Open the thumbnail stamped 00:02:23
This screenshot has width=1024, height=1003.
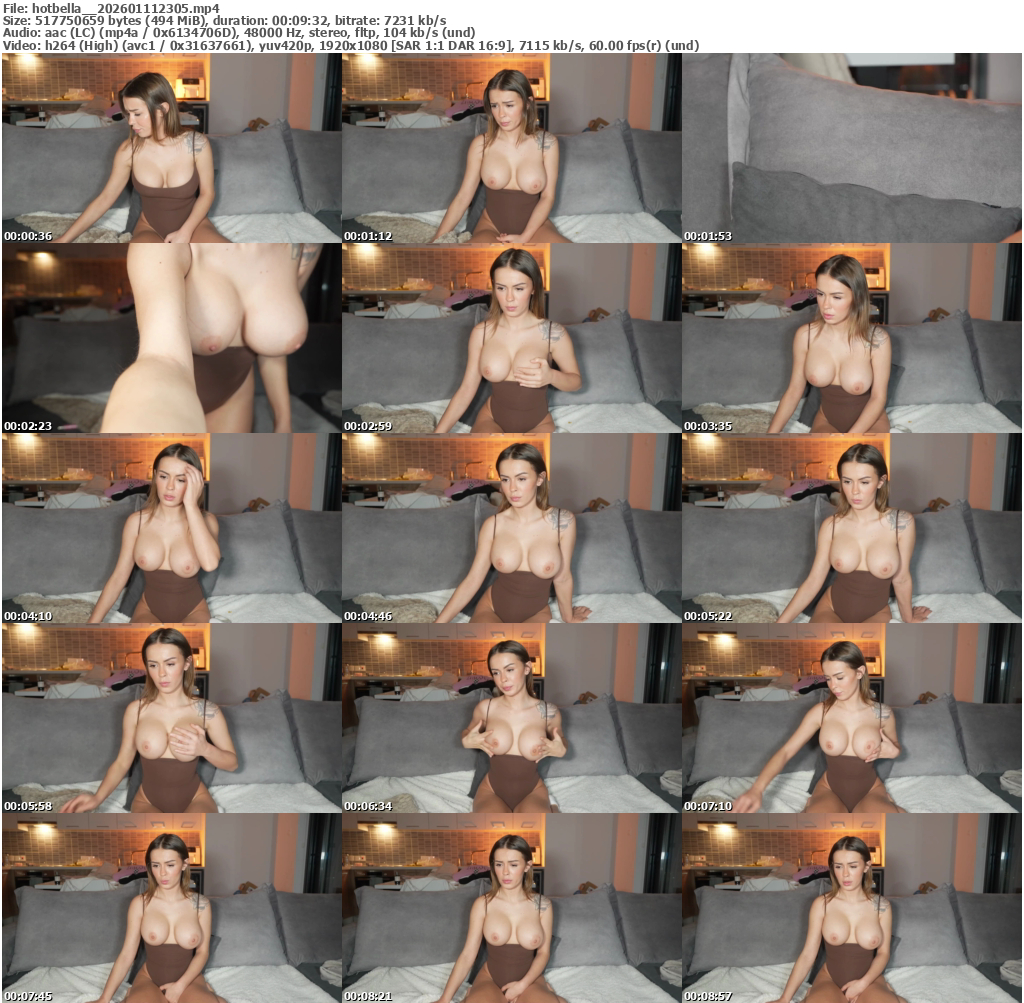[x=172, y=338]
